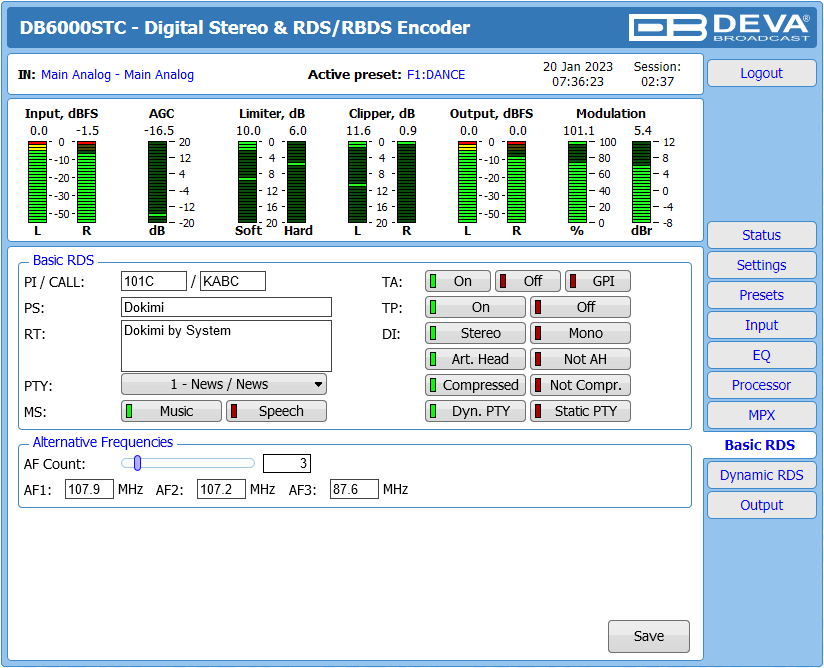Click the PS text field
The height and width of the screenshot is (668, 824).
pos(226,307)
